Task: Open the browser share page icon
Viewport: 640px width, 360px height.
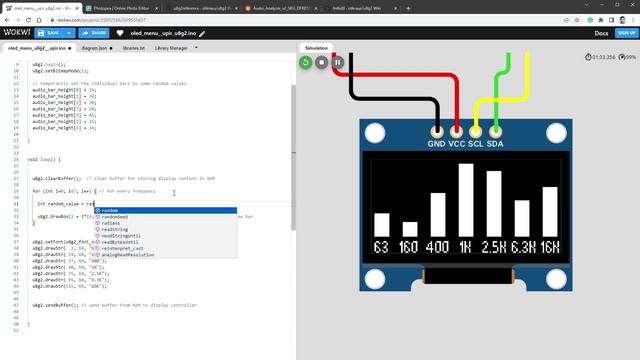Action: (x=566, y=20)
